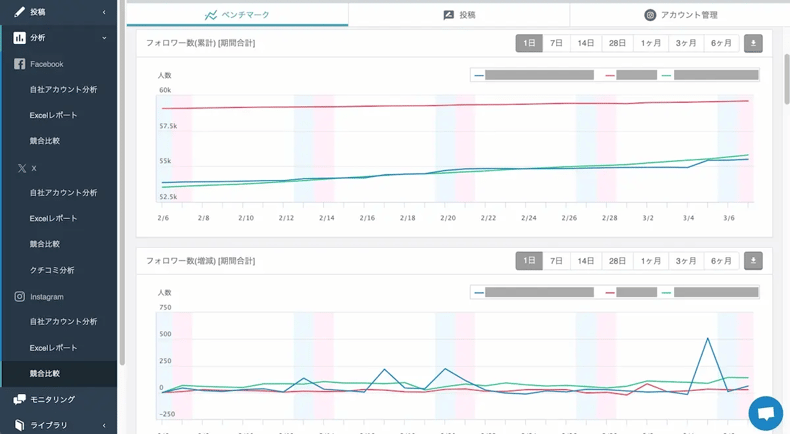
Task: Select 7日 for フォロワー数(増減) chart
Action: (556, 261)
